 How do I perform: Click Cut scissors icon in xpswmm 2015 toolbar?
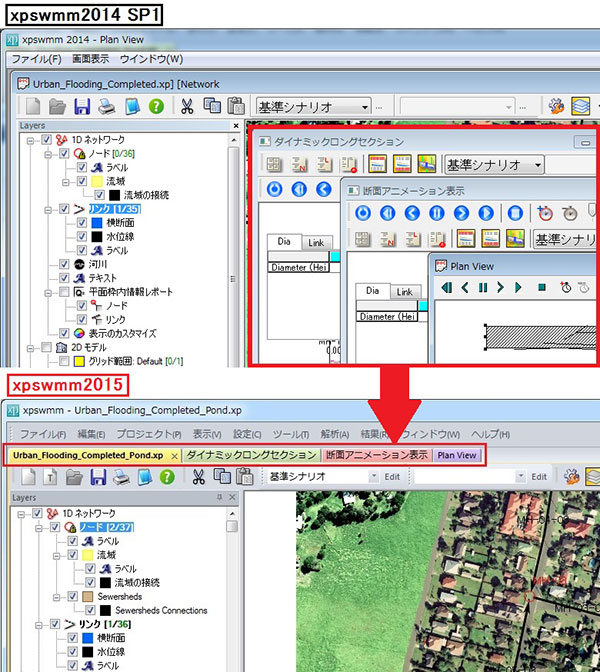coord(198,477)
